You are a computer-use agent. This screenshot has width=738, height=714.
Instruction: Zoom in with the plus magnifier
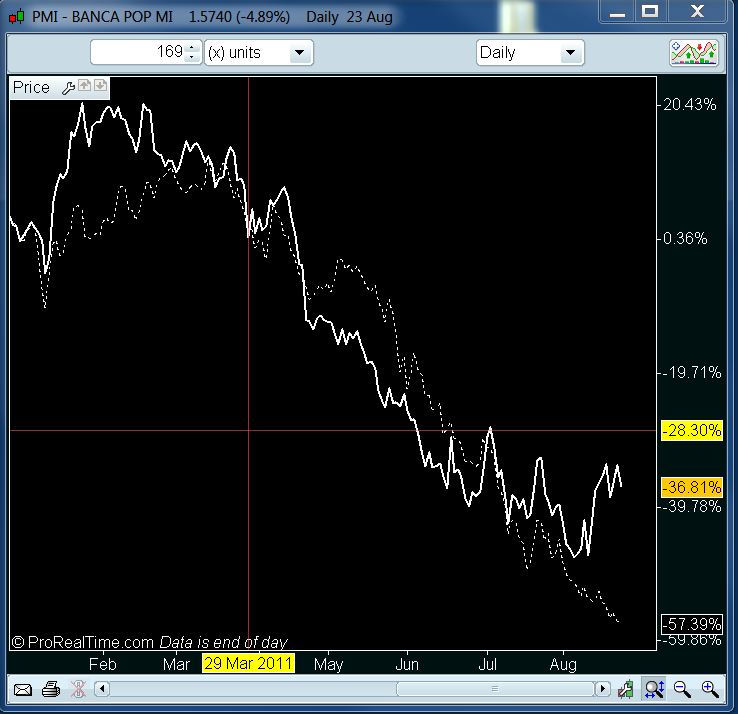(x=710, y=690)
